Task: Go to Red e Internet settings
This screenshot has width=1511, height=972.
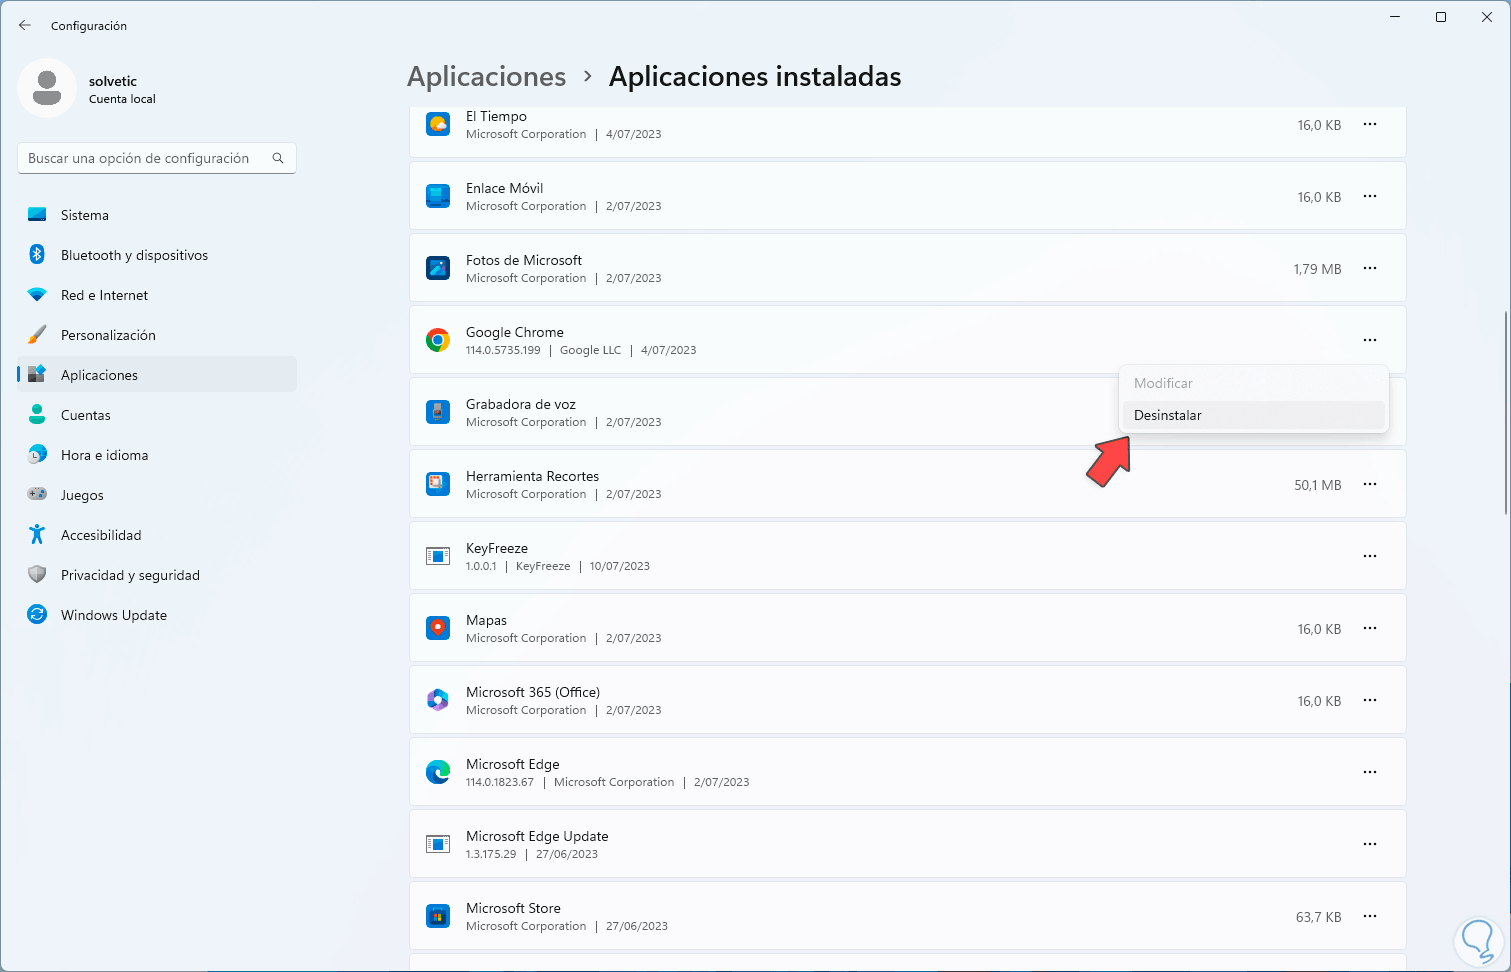Action: coord(157,295)
